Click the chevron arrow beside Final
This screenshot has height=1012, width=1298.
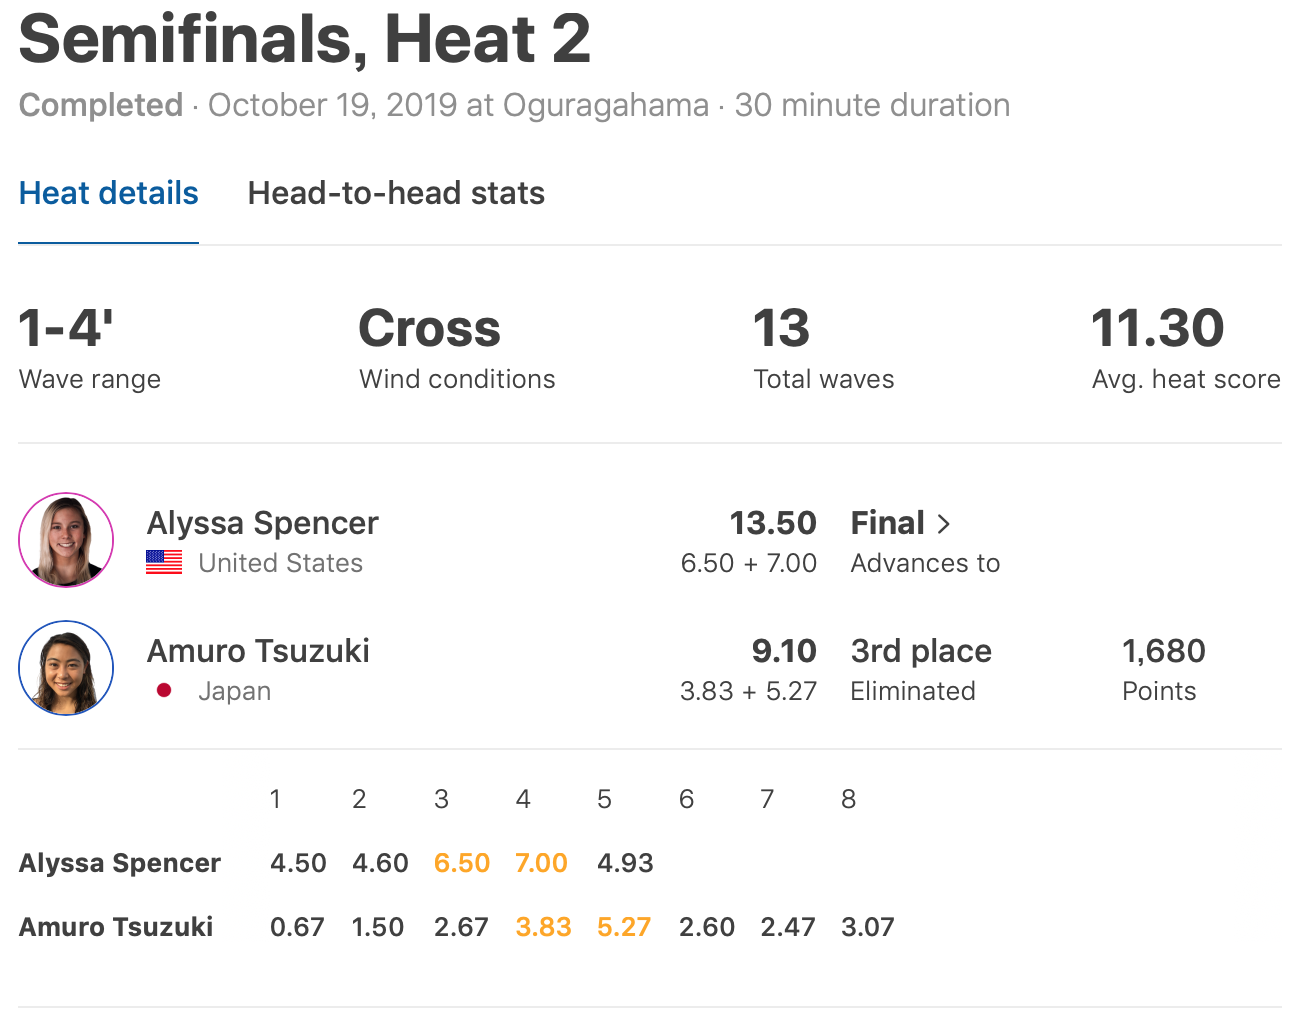(x=943, y=524)
